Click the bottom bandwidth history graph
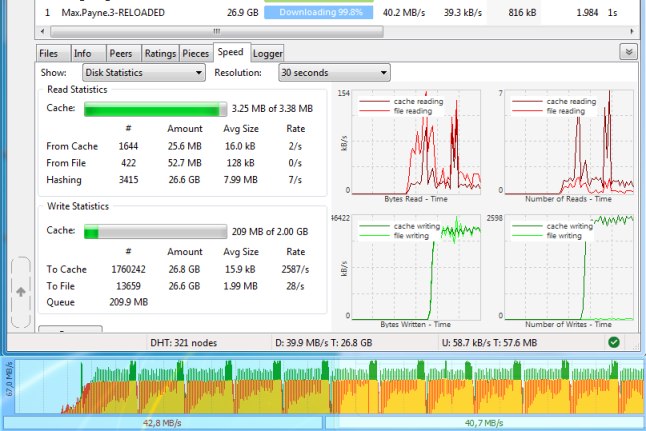Image resolution: width=646 pixels, height=431 pixels. (330, 386)
